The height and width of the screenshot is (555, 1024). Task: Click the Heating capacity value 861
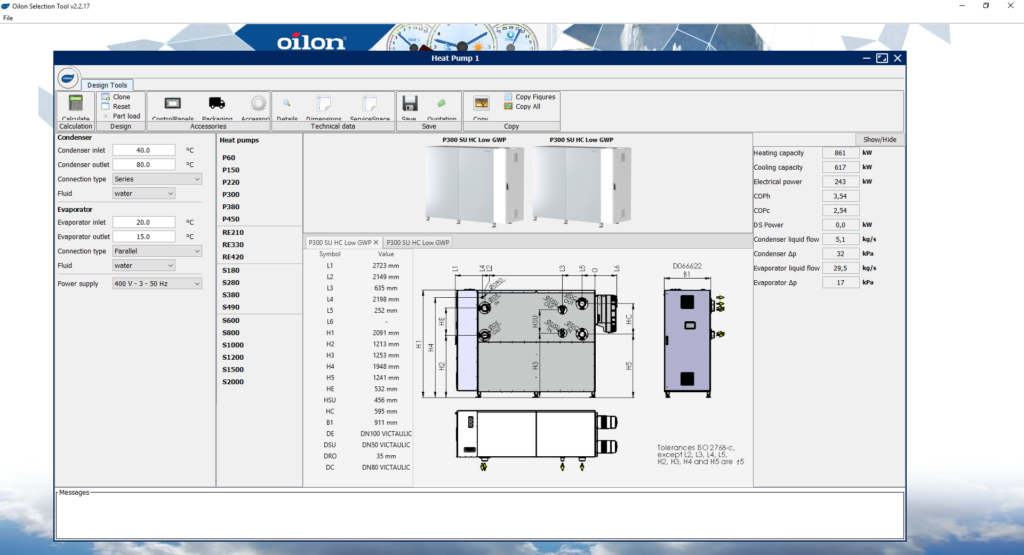(840, 153)
